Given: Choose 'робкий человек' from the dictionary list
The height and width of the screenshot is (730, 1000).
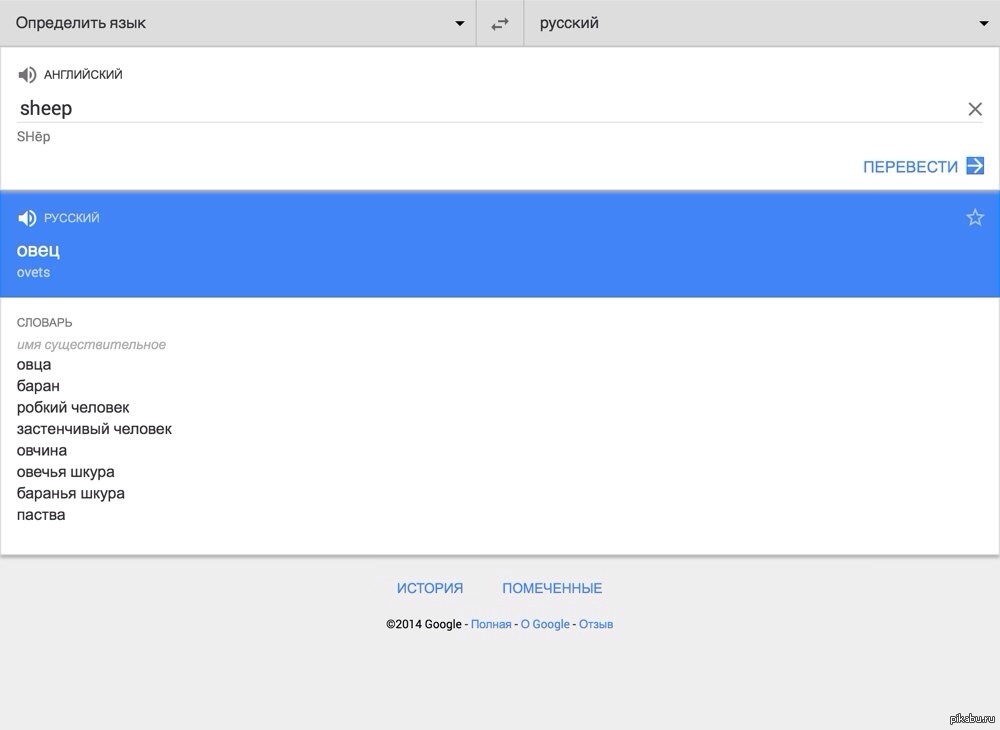Looking at the screenshot, I should [73, 408].
